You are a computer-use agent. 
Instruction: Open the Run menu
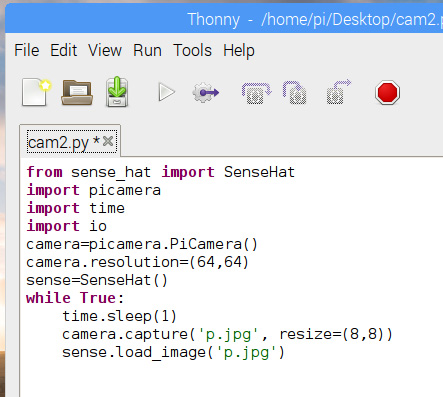coord(147,51)
